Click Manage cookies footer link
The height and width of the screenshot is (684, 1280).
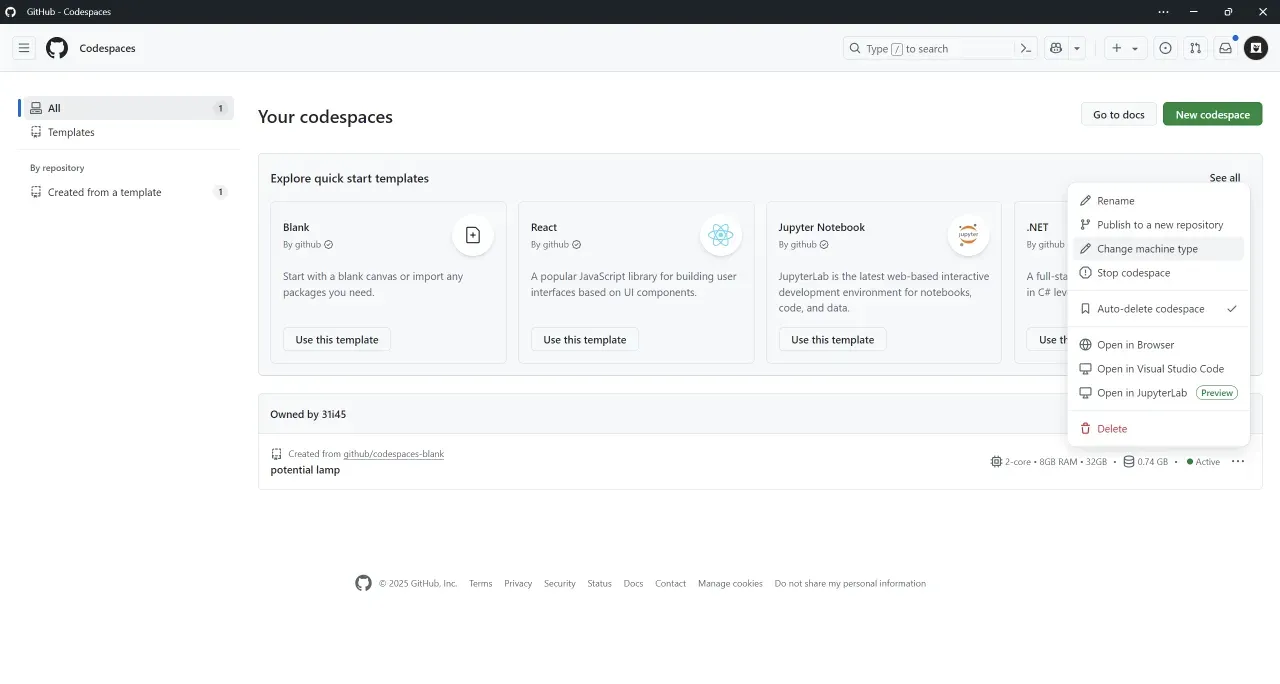730,584
